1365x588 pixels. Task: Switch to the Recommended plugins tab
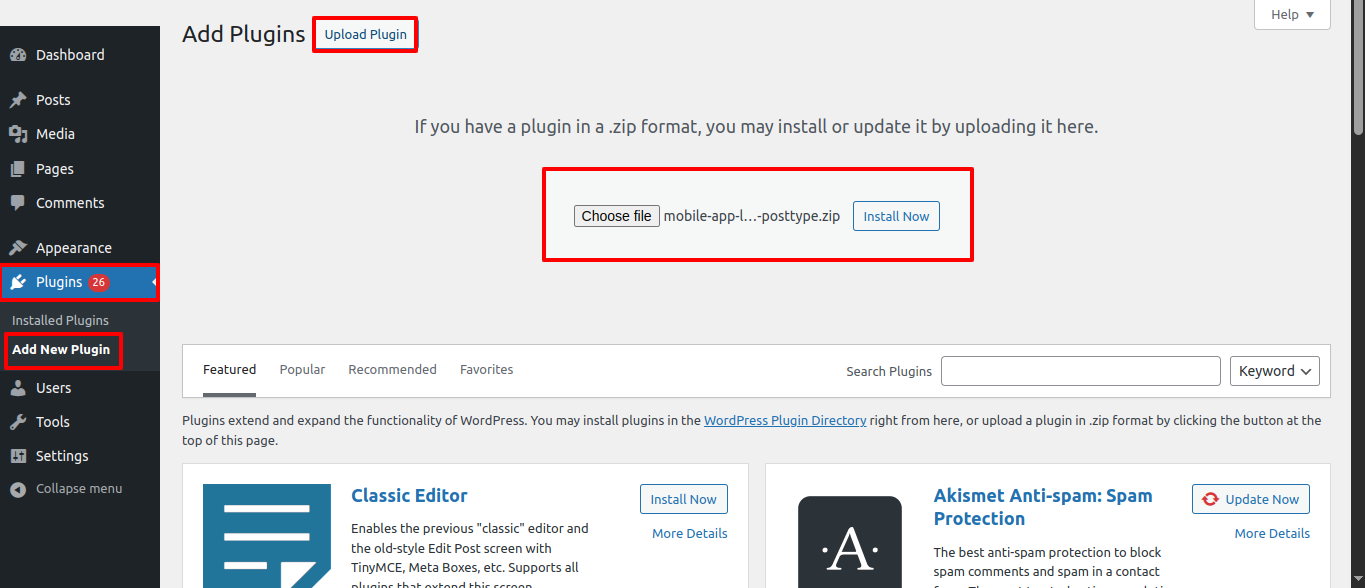(x=392, y=370)
